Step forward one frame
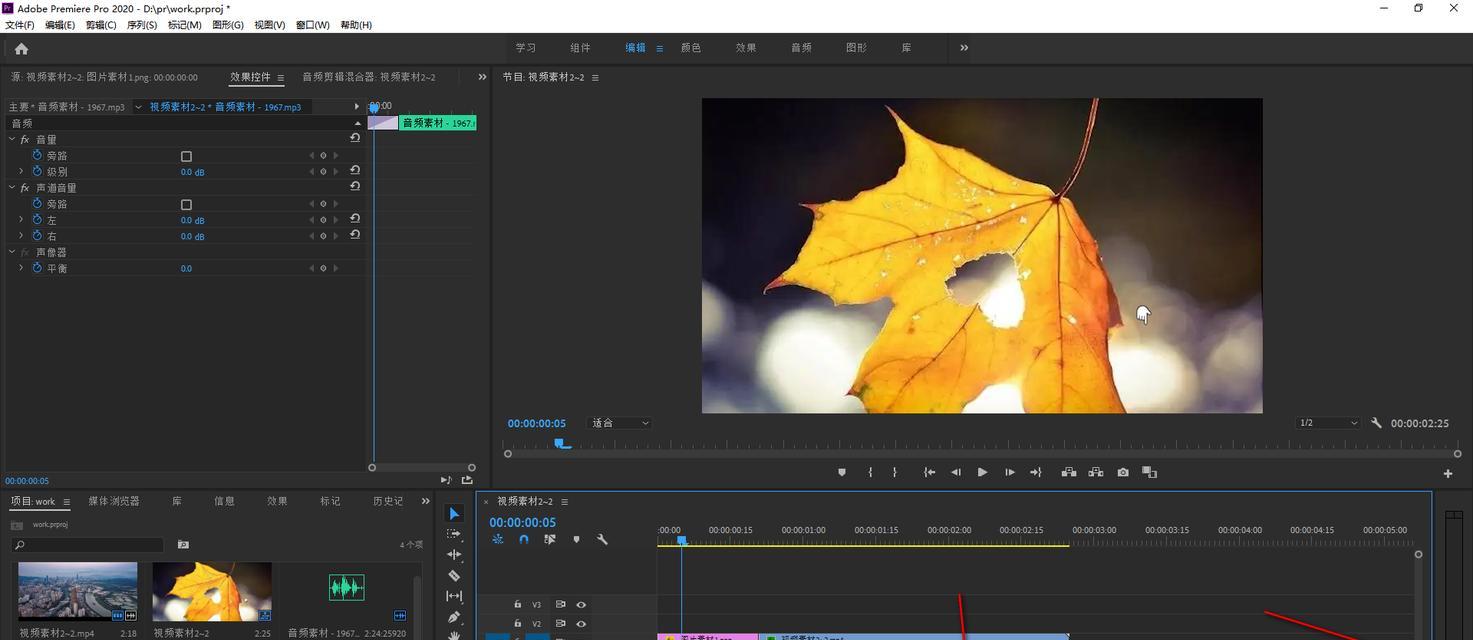1473x640 pixels. click(x=1009, y=472)
